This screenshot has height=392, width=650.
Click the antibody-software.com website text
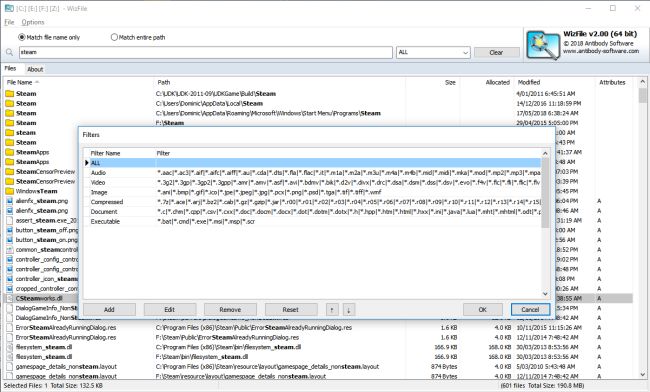(601, 51)
